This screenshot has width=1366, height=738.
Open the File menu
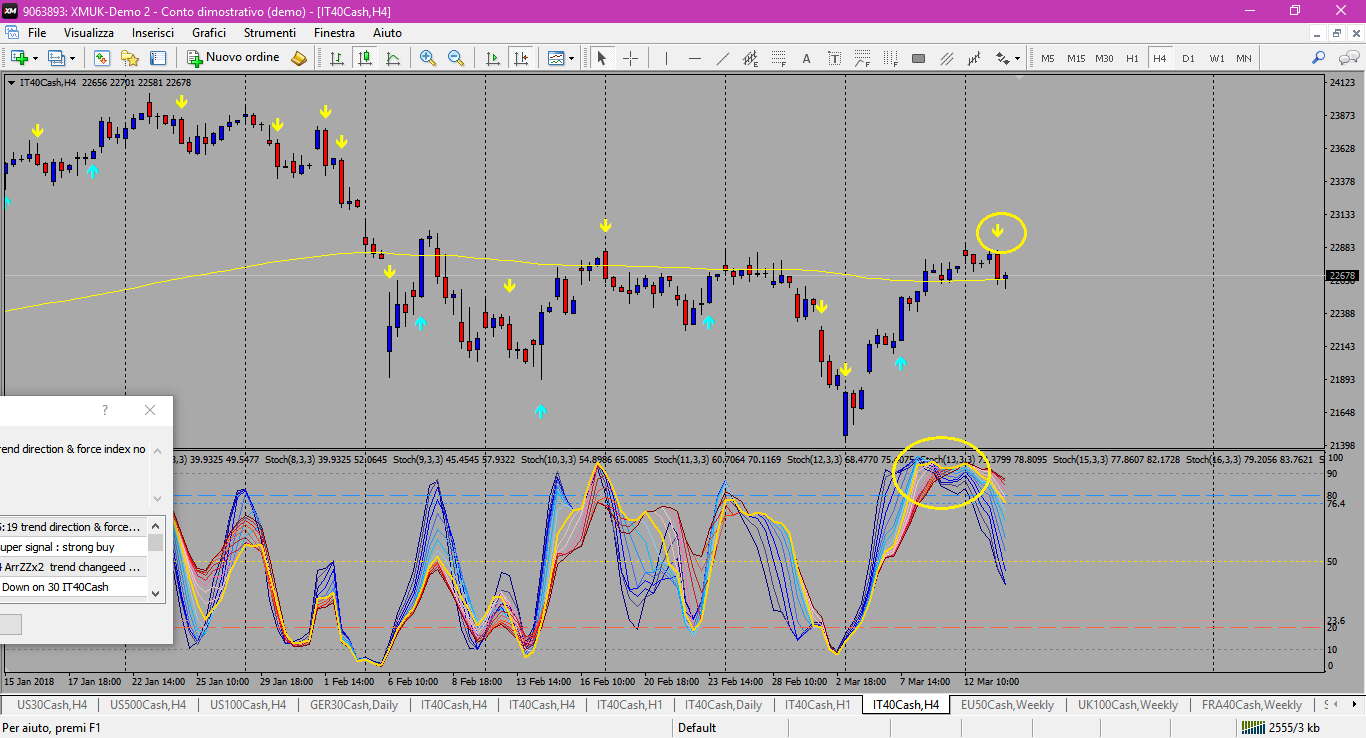(37, 33)
